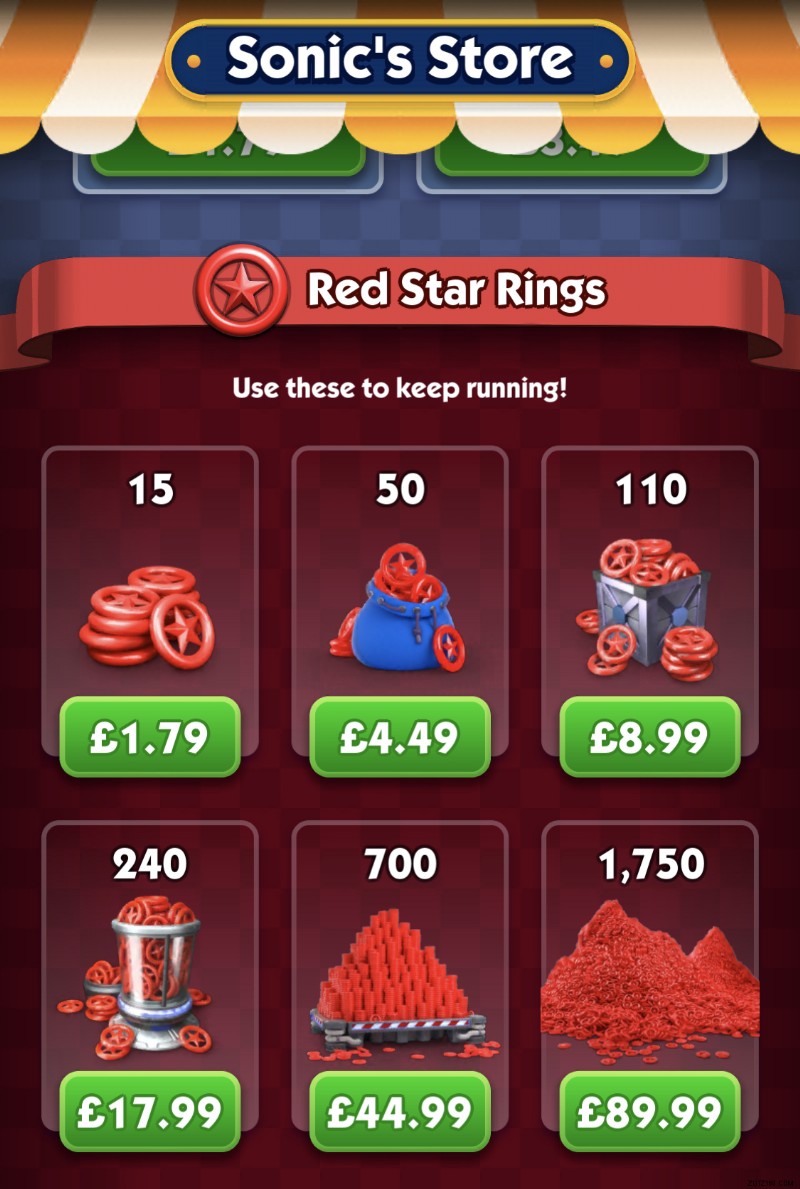
Task: Buy 1,750 rings for £89.99
Action: [x=650, y=1112]
